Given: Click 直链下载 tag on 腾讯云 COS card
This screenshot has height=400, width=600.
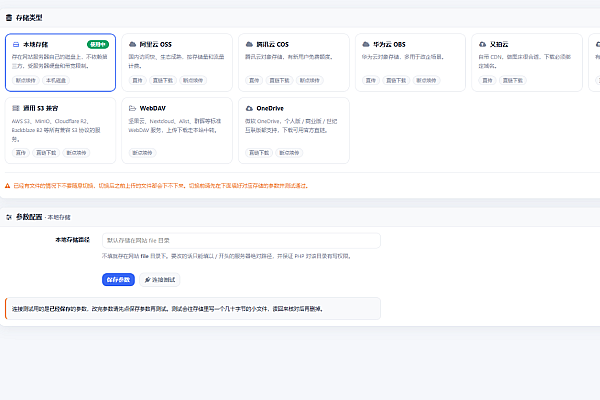Looking at the screenshot, I should point(279,80).
